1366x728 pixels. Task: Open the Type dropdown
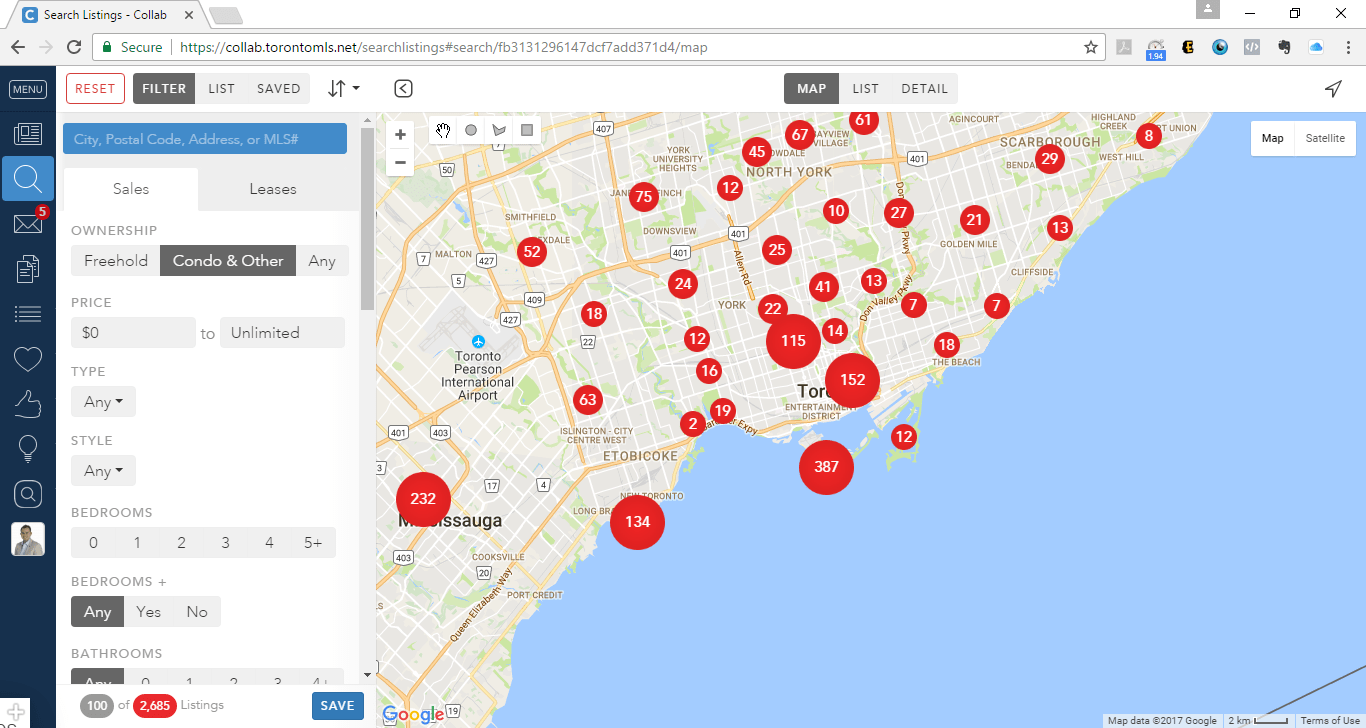pyautogui.click(x=103, y=402)
